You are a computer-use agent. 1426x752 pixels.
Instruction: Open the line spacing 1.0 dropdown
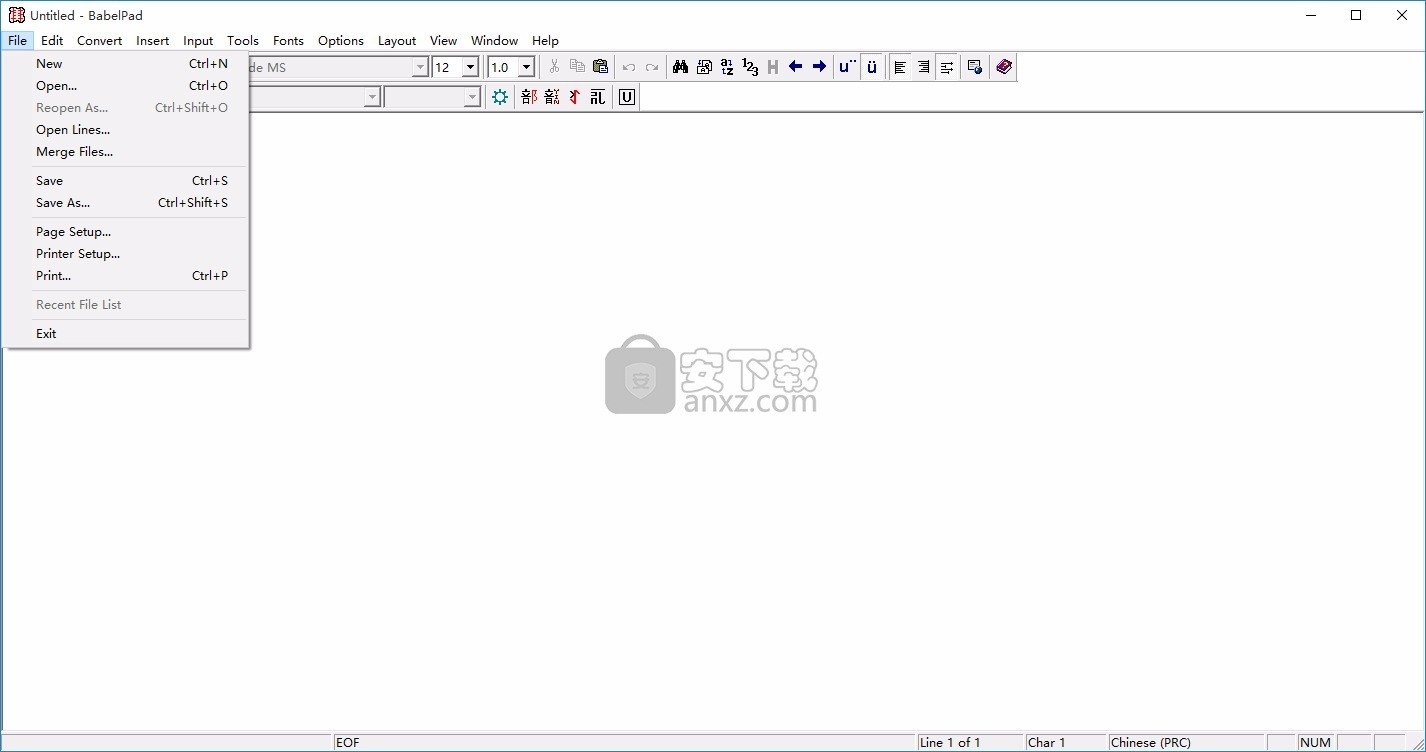[526, 67]
